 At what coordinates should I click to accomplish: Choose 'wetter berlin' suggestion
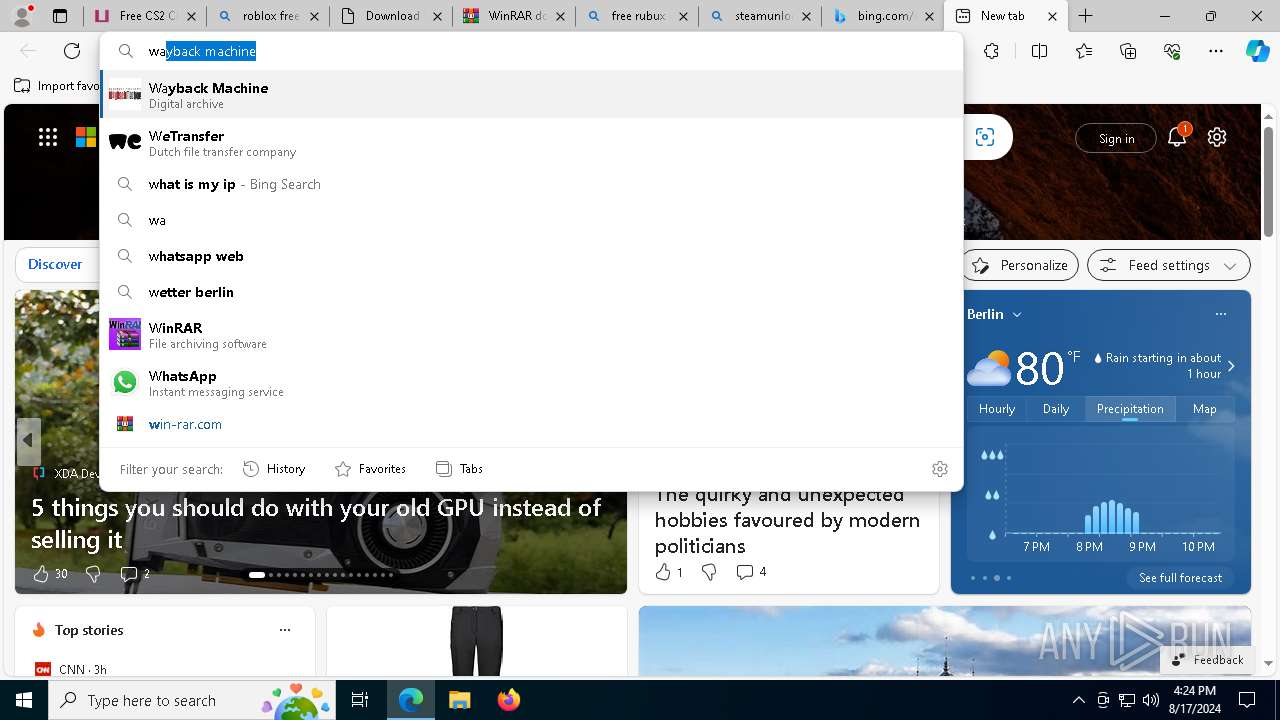(531, 292)
